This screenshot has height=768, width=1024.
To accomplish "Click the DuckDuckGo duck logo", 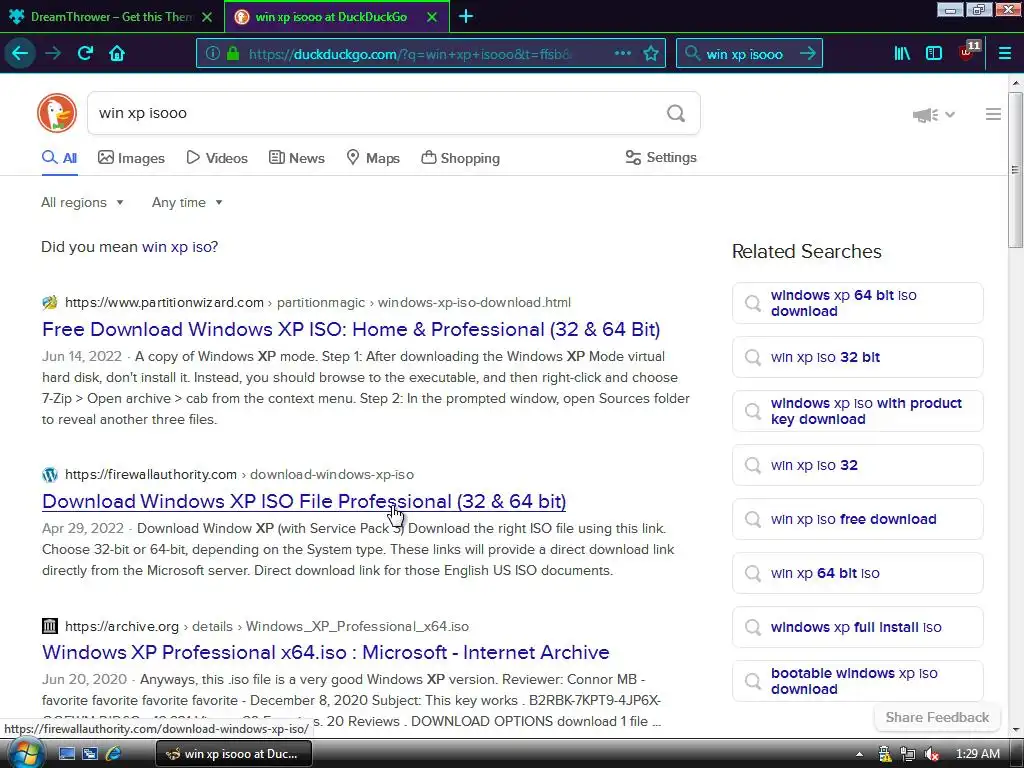I will (57, 113).
